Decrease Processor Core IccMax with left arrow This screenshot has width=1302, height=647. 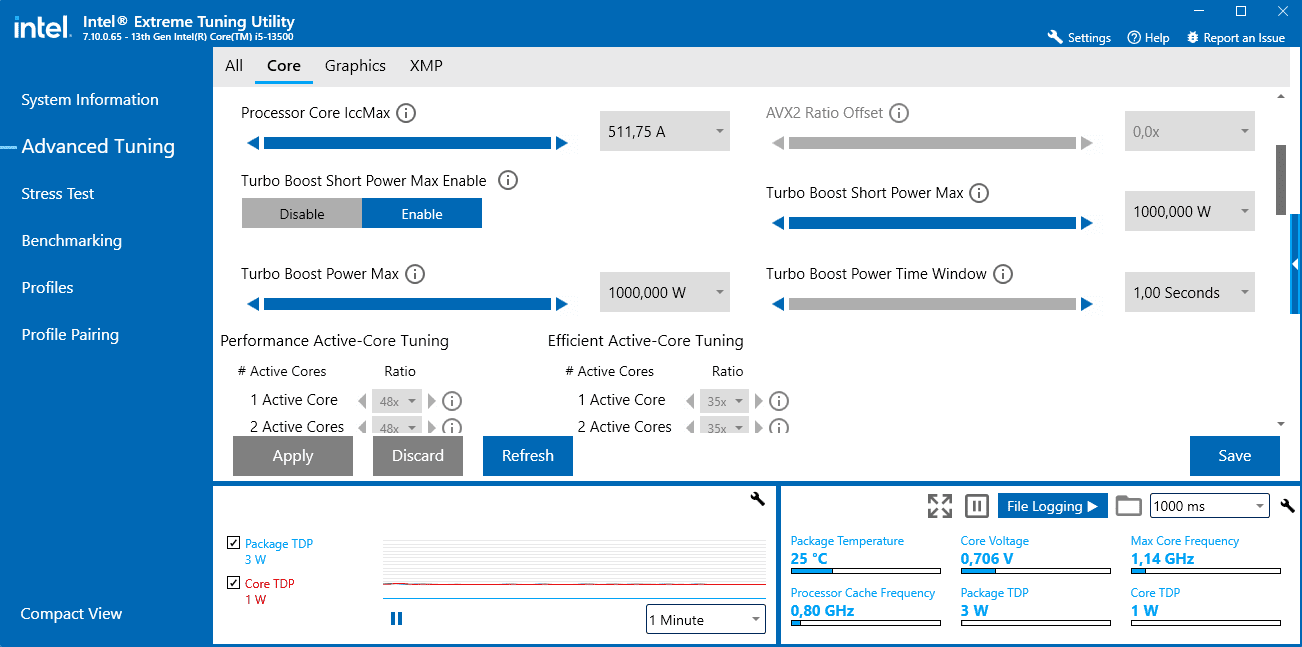point(252,143)
